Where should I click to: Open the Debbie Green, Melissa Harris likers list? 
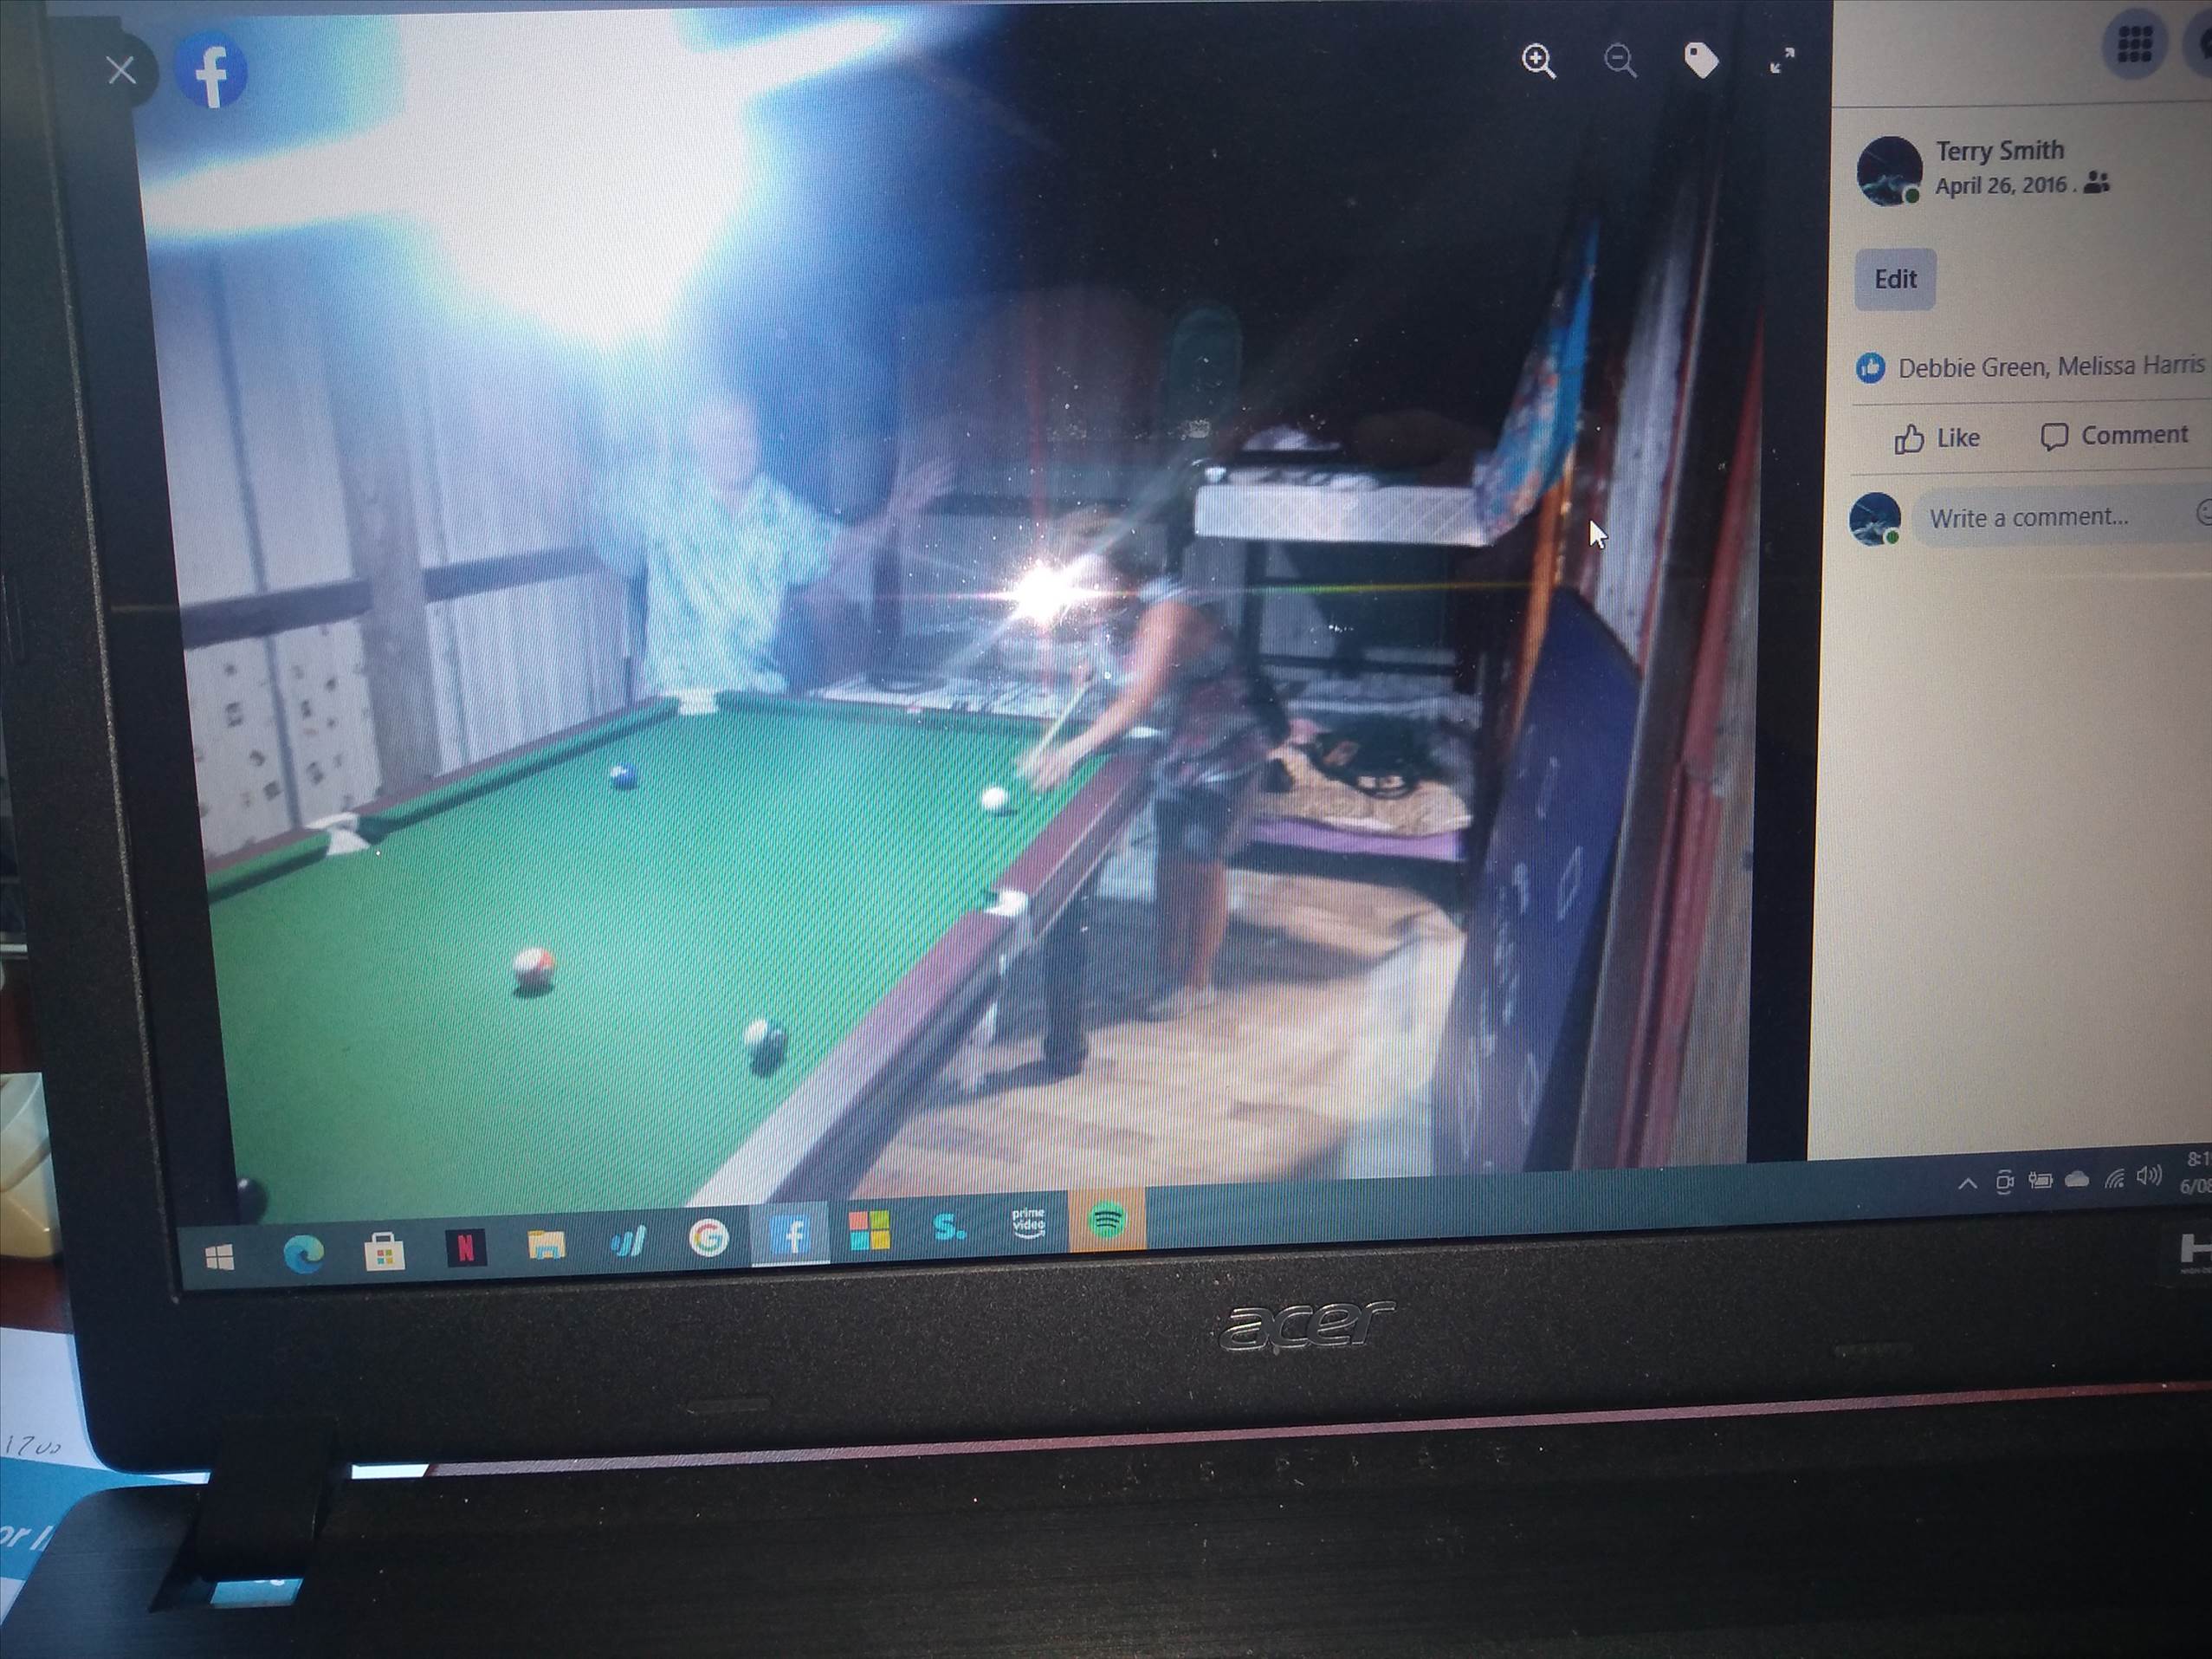[x=2049, y=367]
